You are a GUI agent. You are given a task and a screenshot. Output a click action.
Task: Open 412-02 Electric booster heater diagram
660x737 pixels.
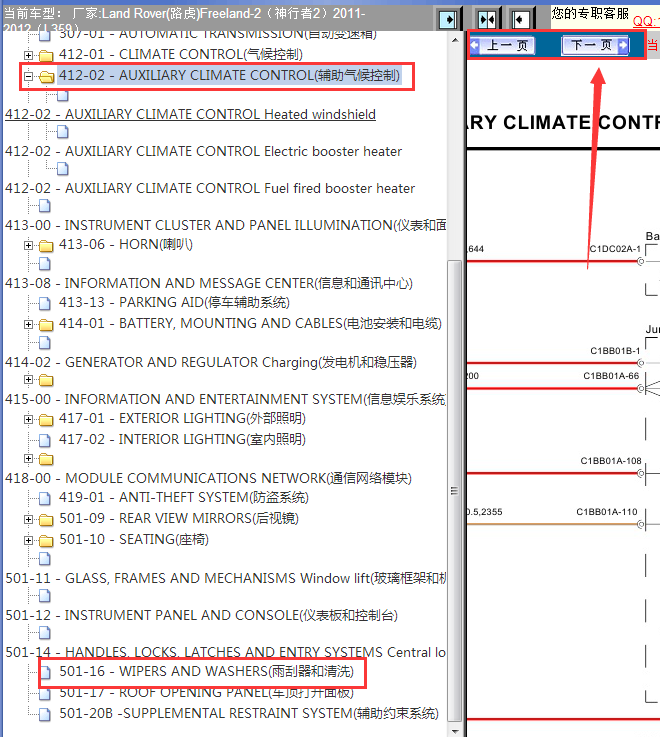(x=203, y=151)
